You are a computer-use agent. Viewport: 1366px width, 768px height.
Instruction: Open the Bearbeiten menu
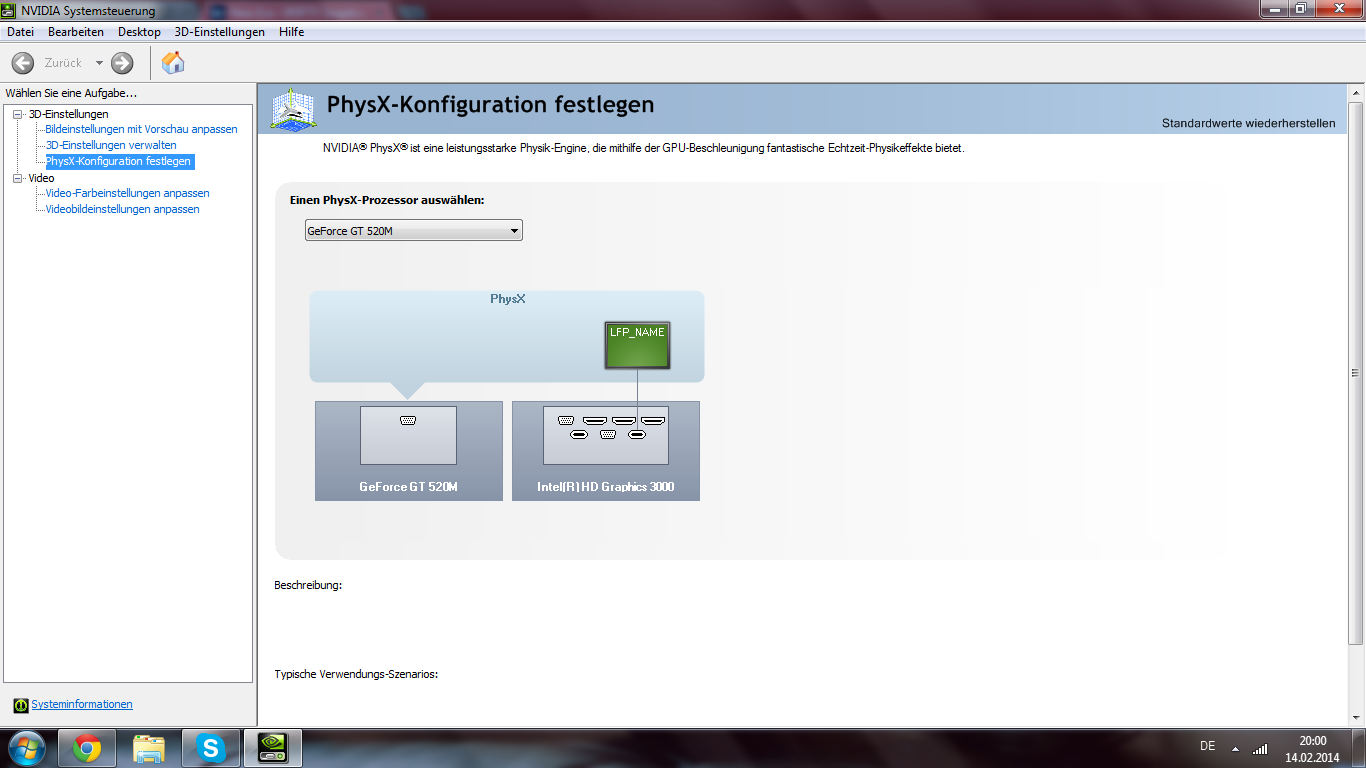[x=76, y=32]
